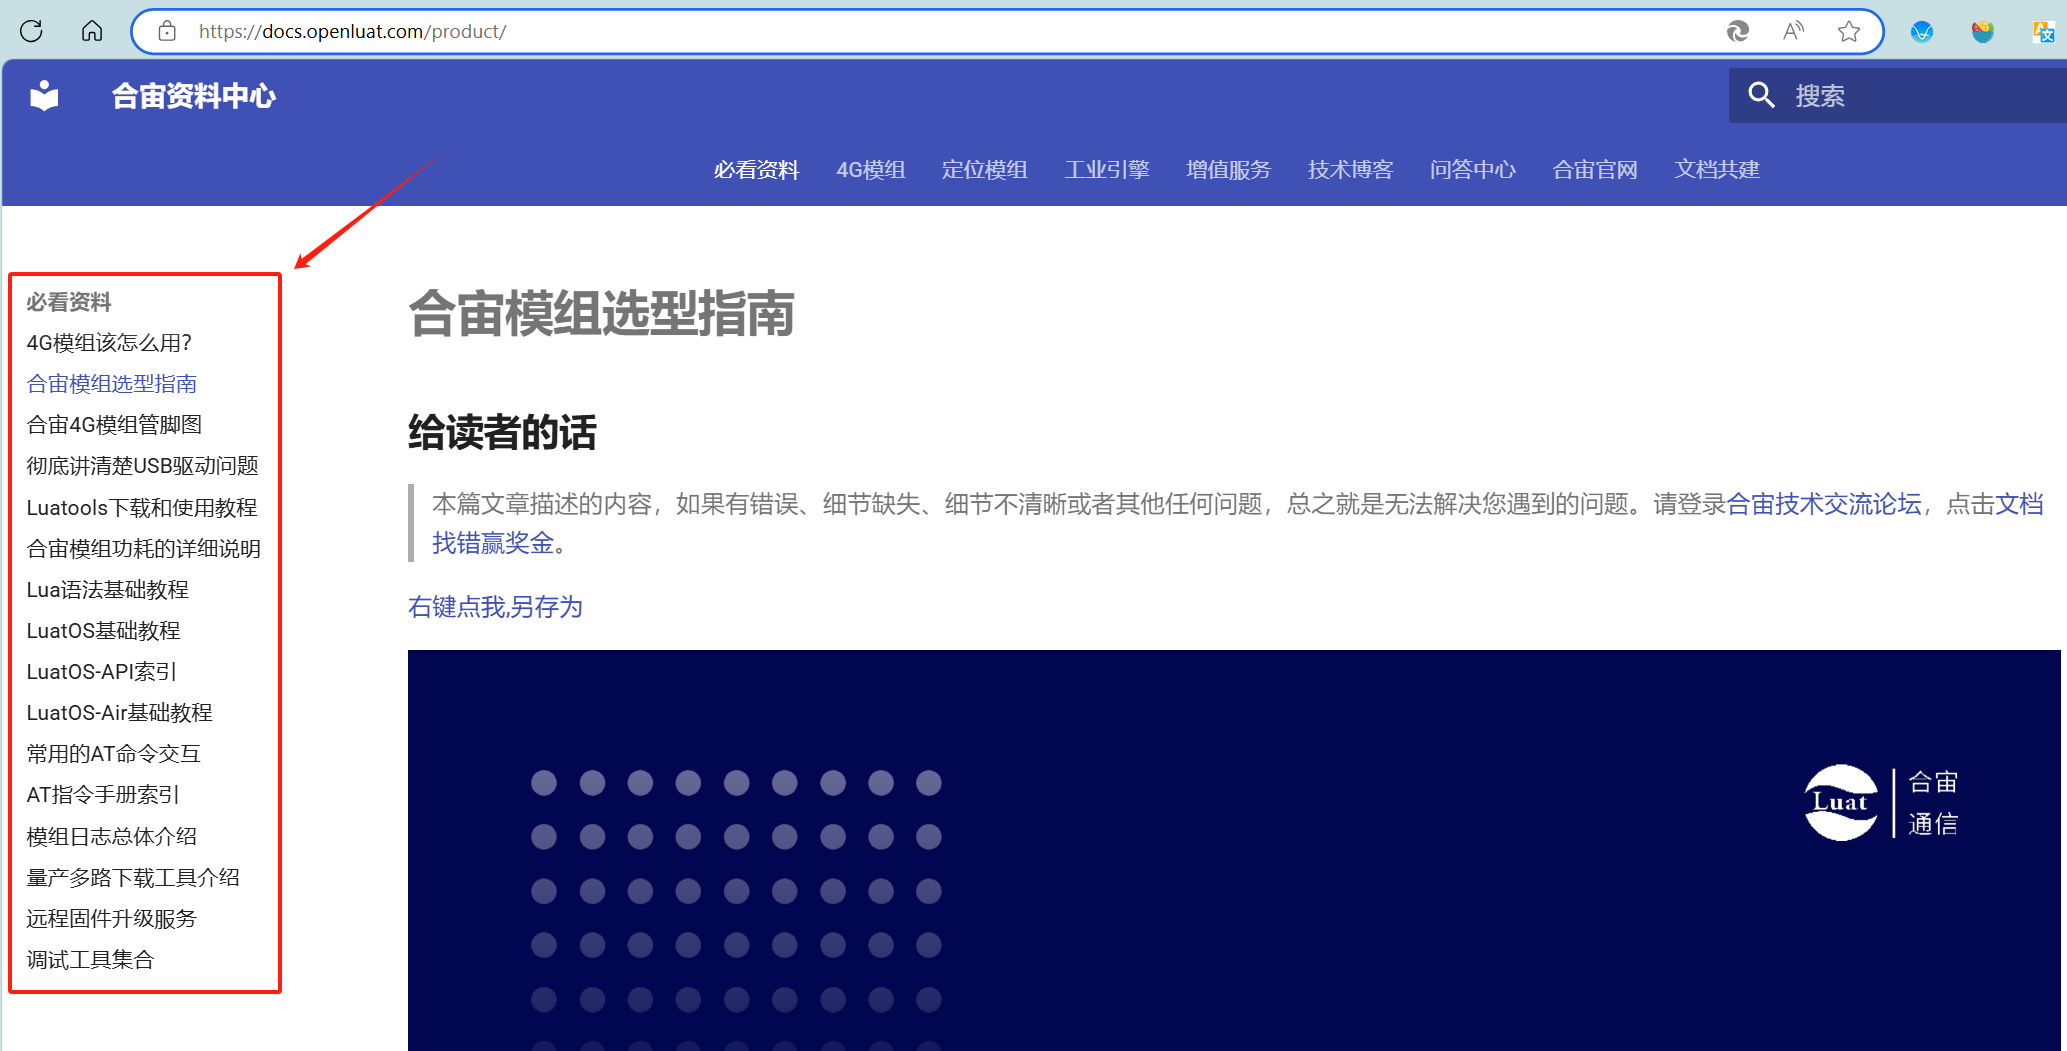Viewport: 2067px width, 1051px height.
Task: Click the browser refresh icon
Action: click(x=31, y=31)
